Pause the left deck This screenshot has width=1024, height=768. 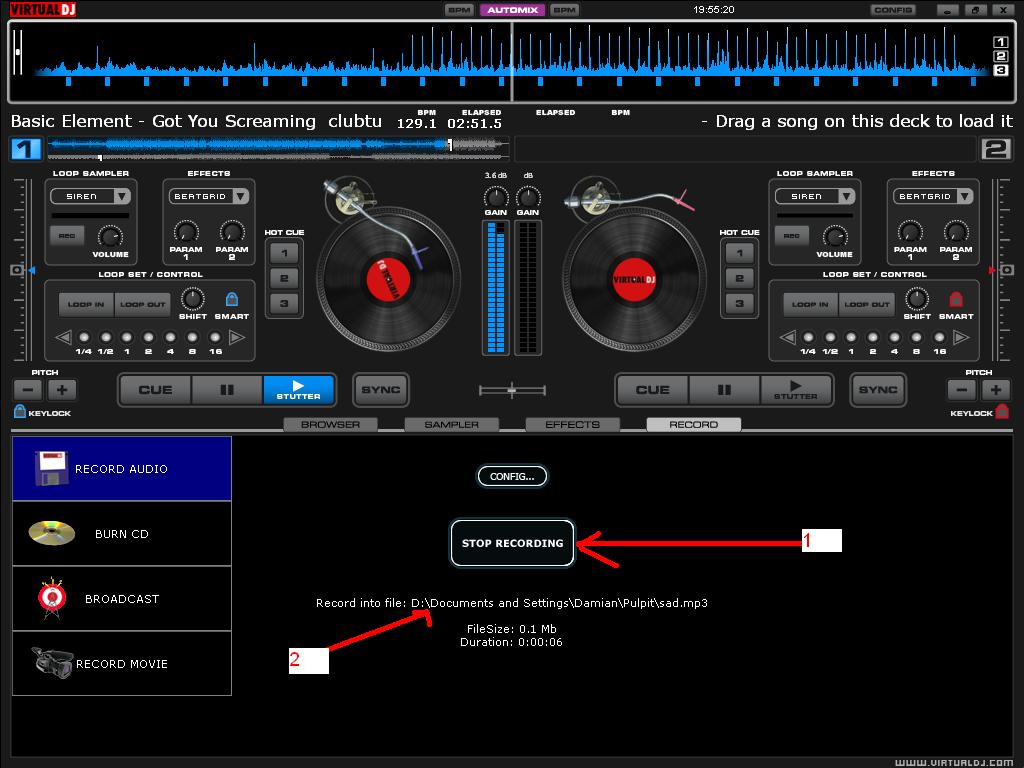click(x=227, y=390)
